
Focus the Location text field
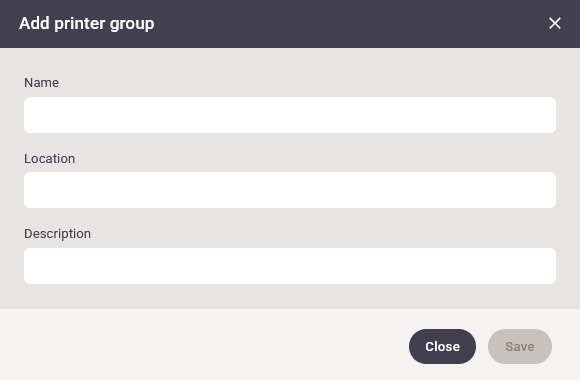click(x=290, y=190)
